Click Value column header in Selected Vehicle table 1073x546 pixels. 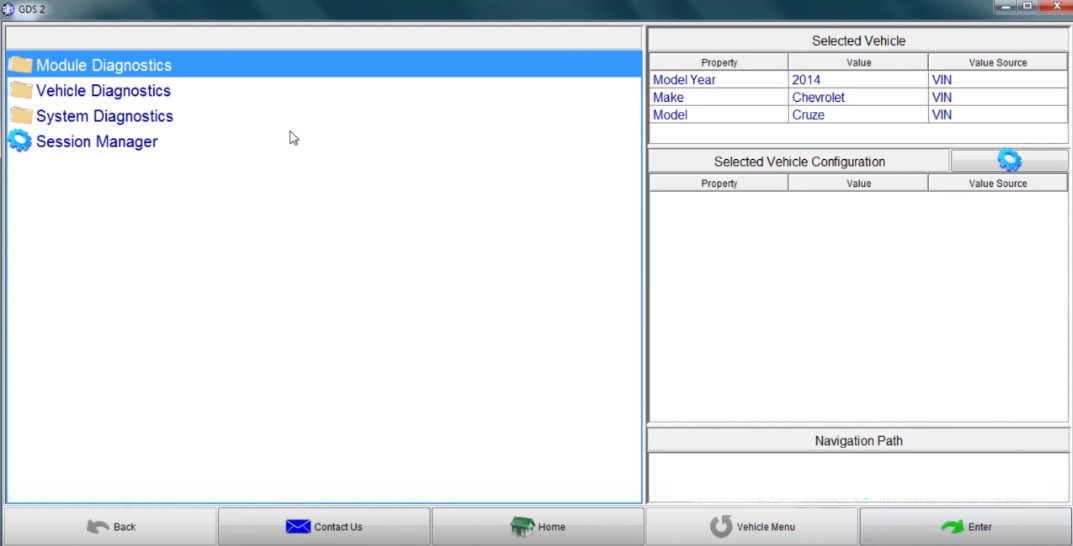coord(858,62)
